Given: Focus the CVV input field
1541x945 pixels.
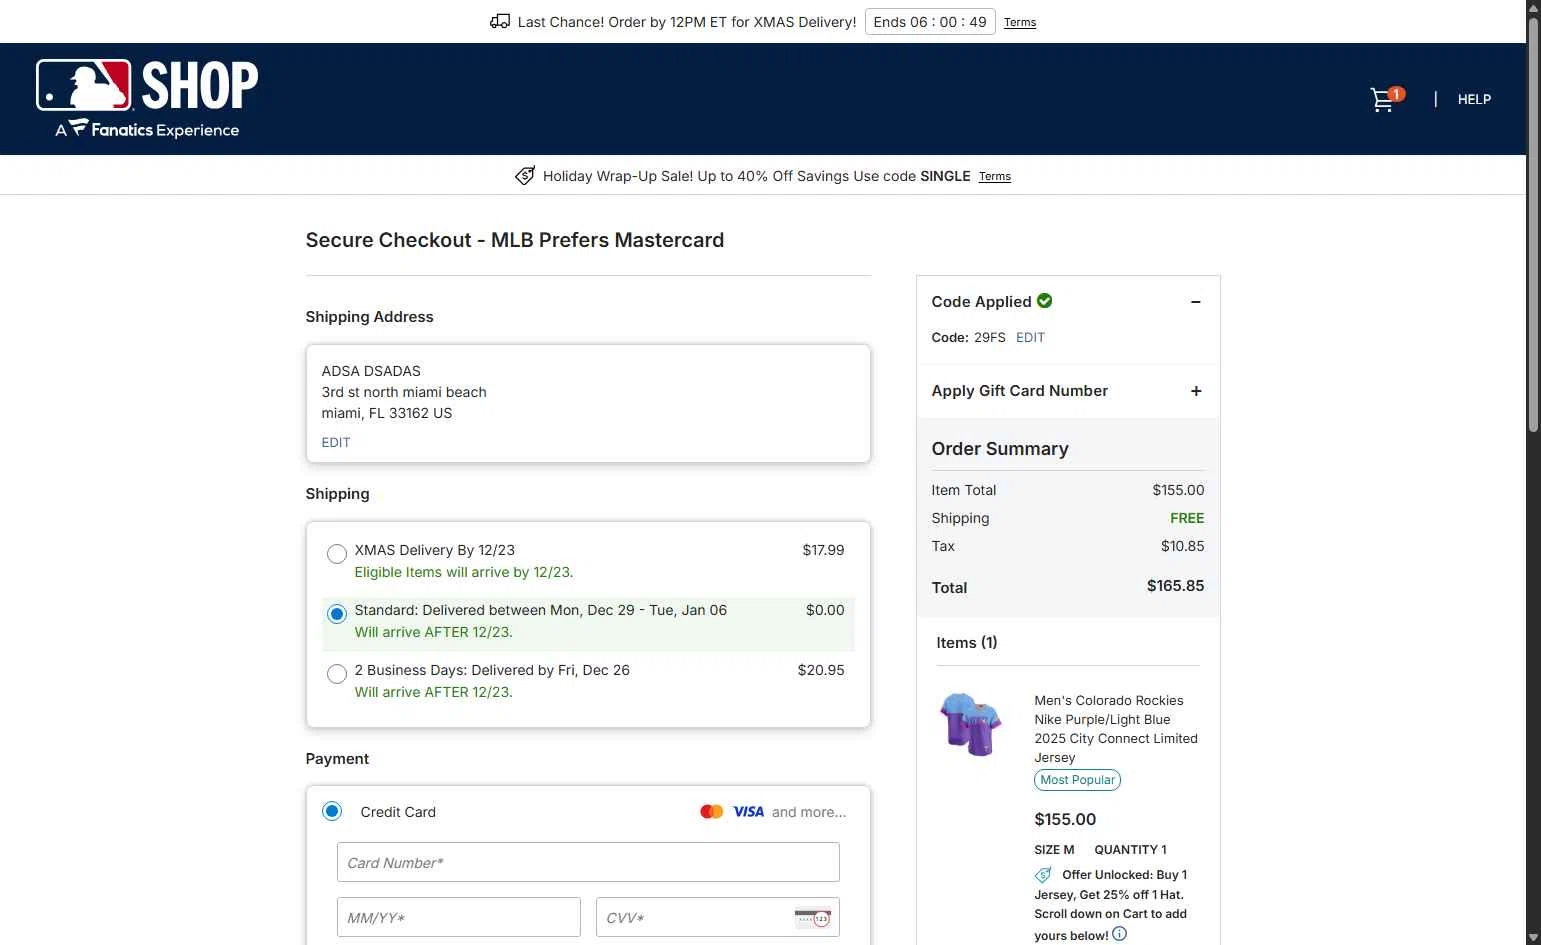Looking at the screenshot, I should (717, 917).
